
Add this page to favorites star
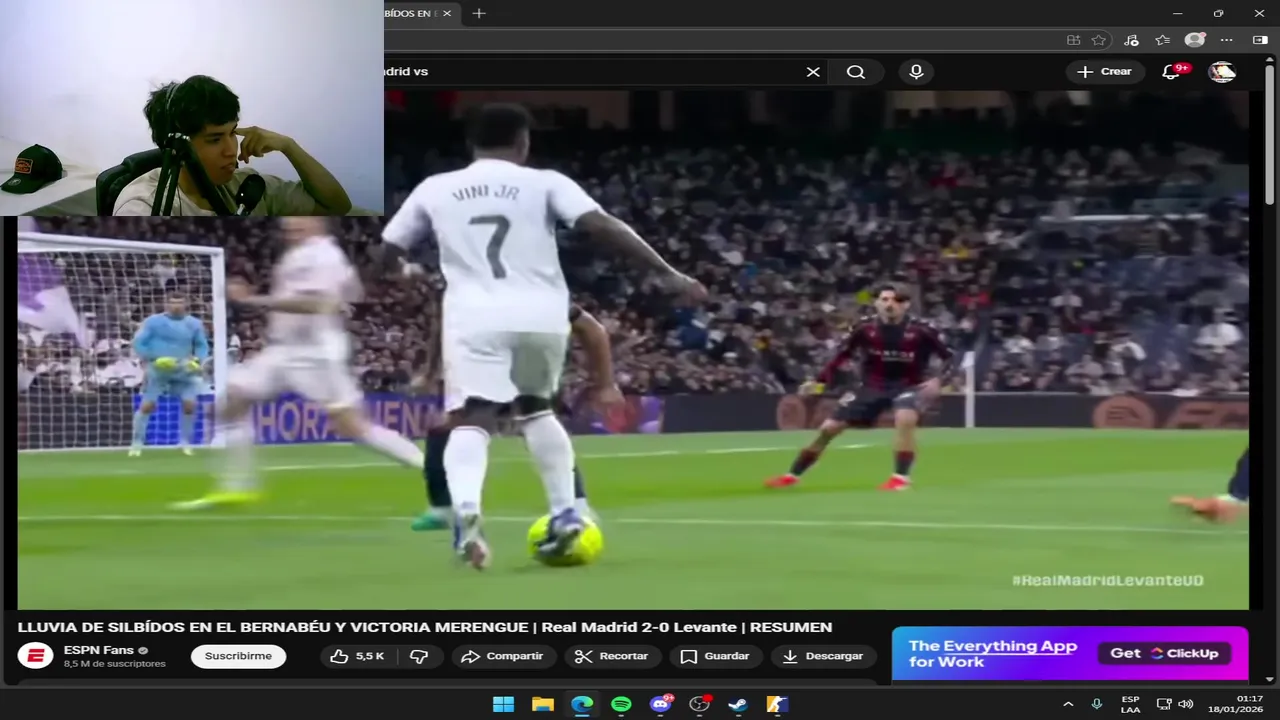click(1099, 40)
